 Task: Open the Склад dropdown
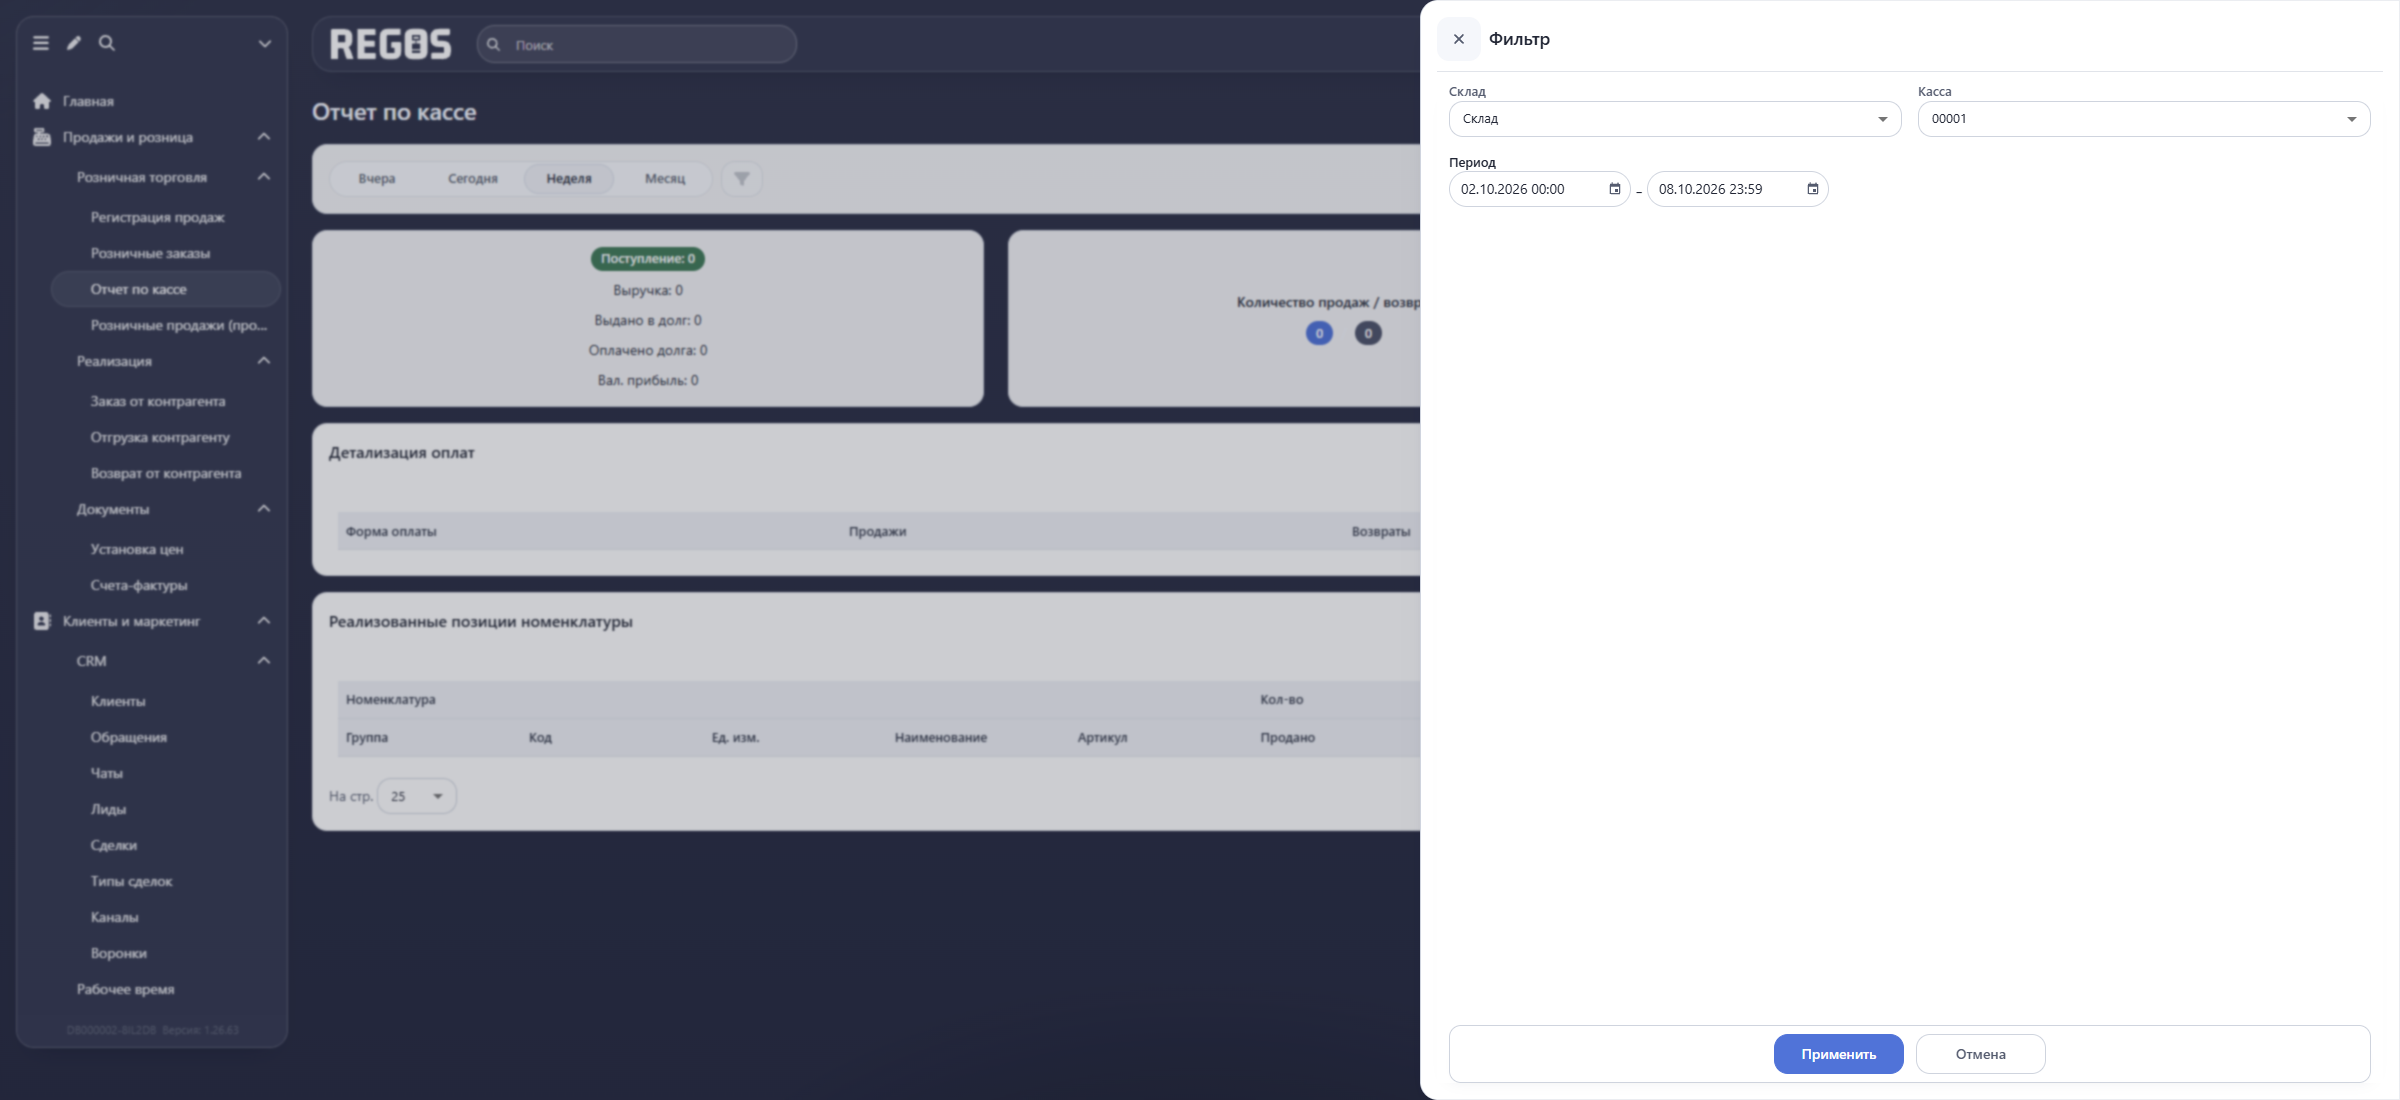(x=1675, y=119)
